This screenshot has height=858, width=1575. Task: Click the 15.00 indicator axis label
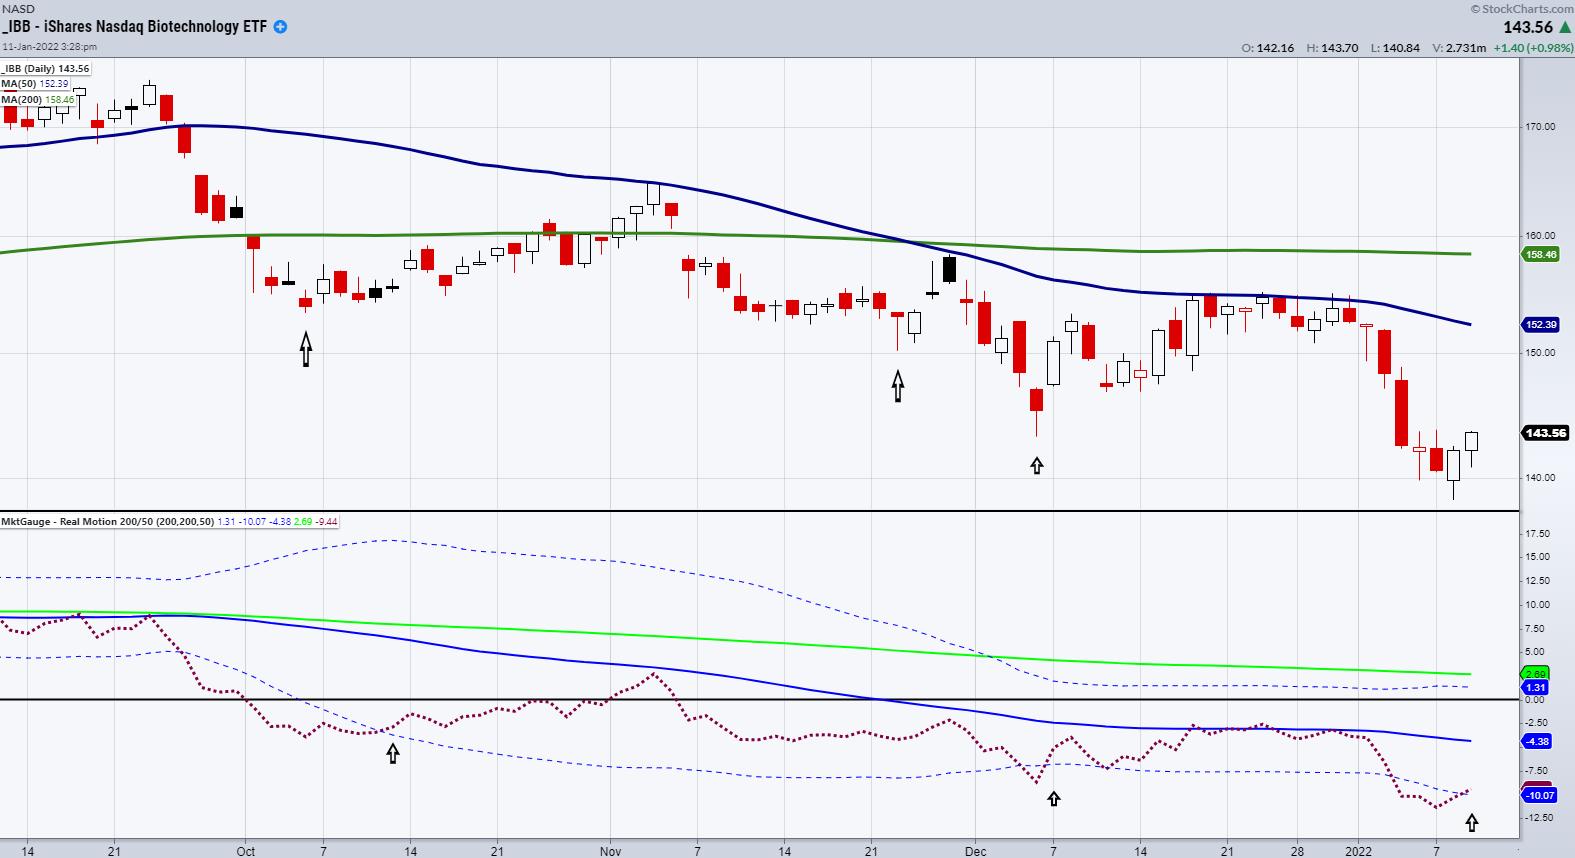[1538, 557]
